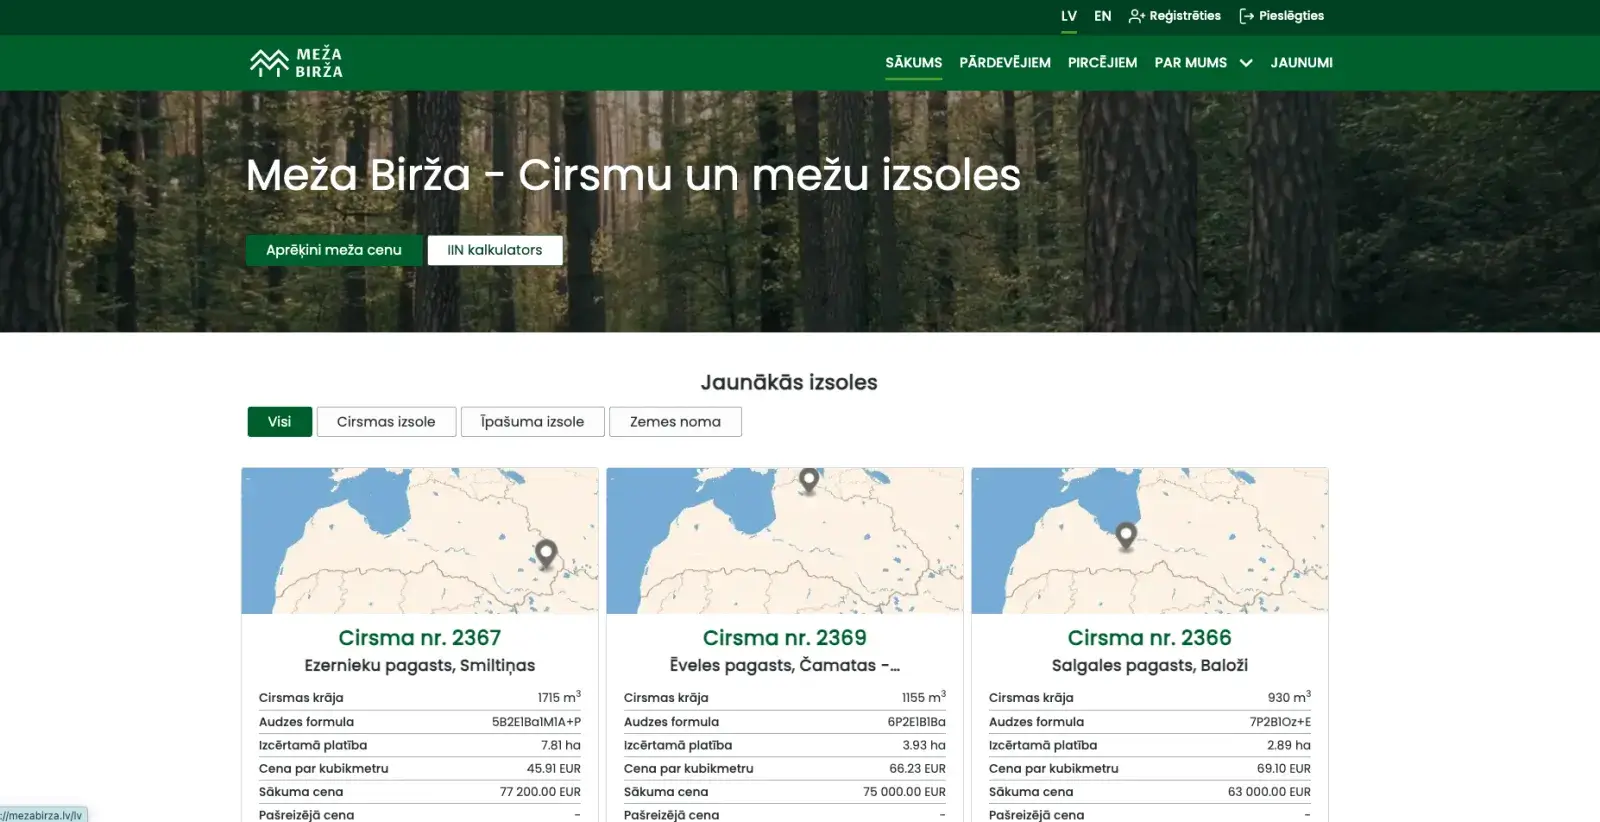
Task: Select the LV language option
Action: (x=1068, y=16)
